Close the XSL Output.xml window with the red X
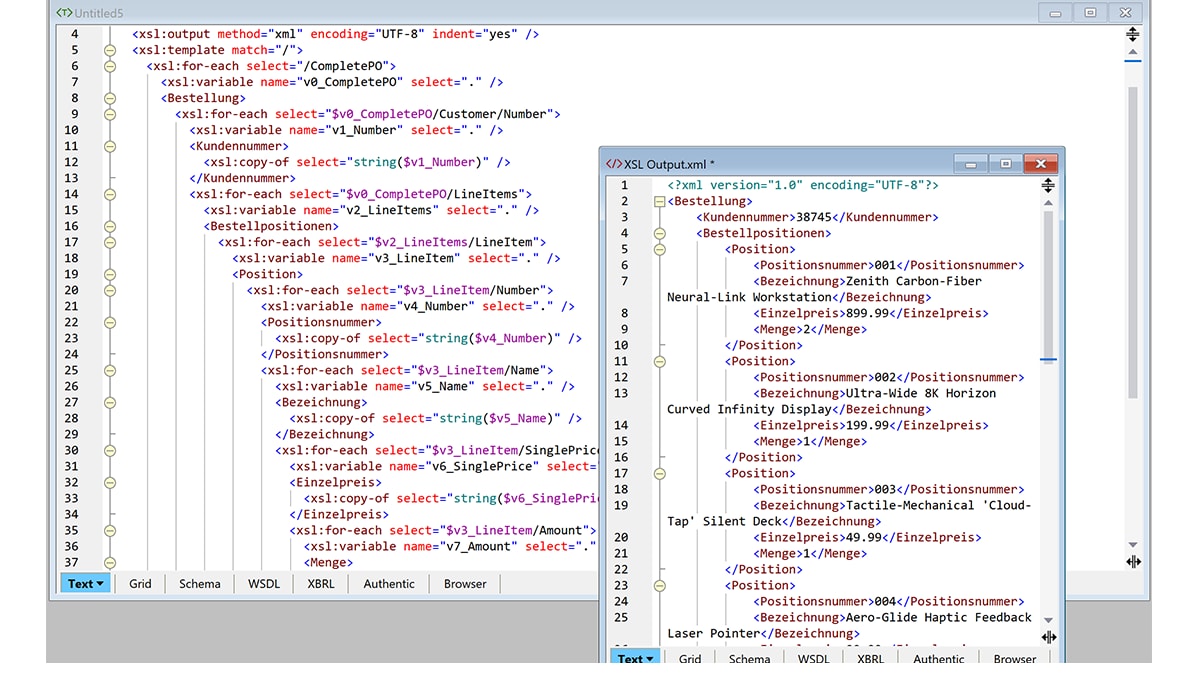The image size is (1198, 673). (1041, 164)
